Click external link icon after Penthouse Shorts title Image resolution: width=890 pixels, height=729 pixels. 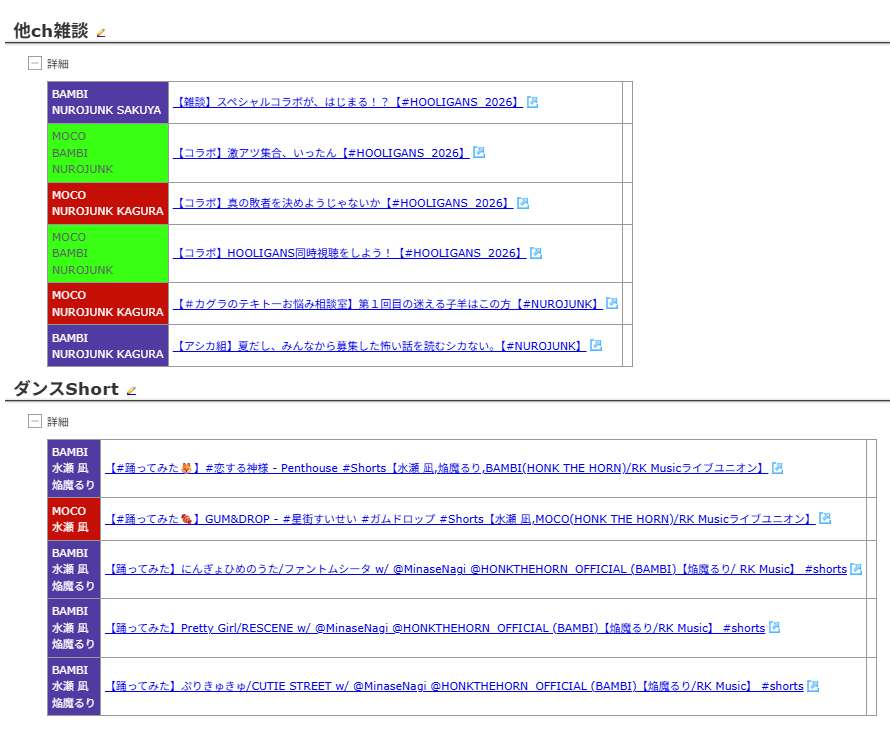point(778,468)
